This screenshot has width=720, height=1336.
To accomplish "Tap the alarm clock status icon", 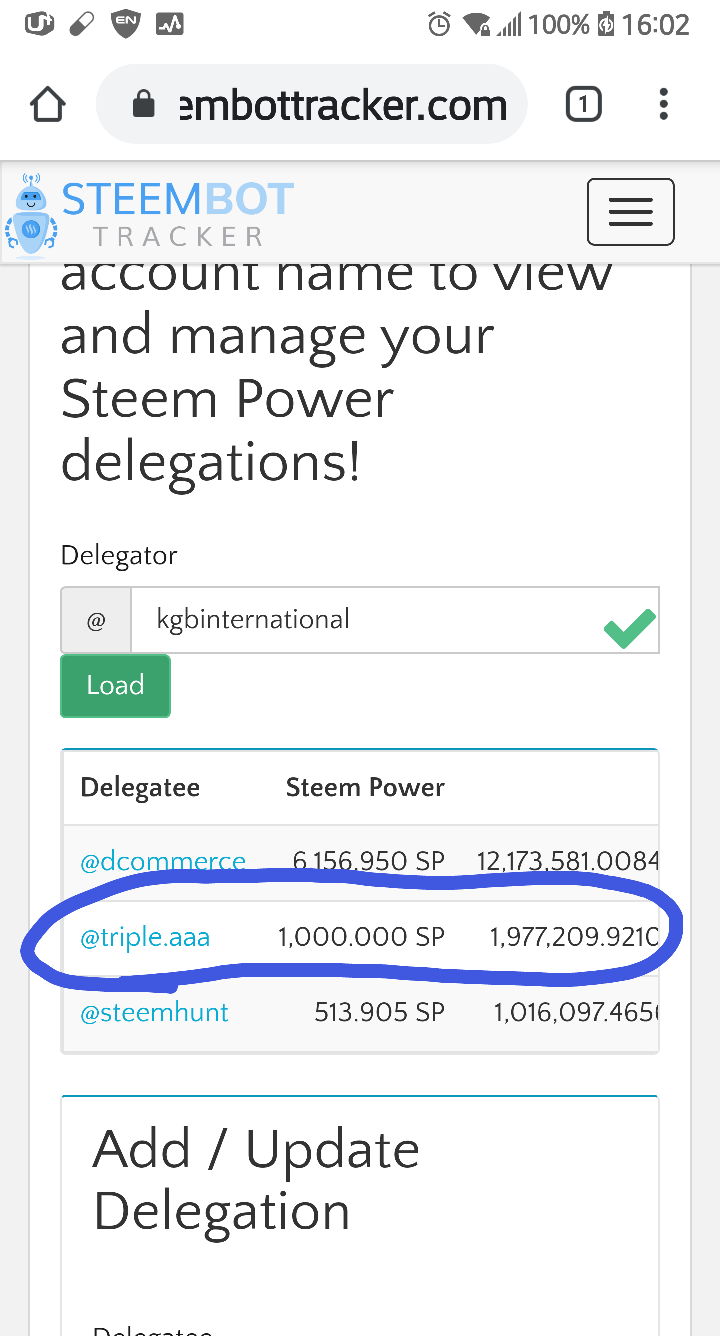I will point(438,24).
